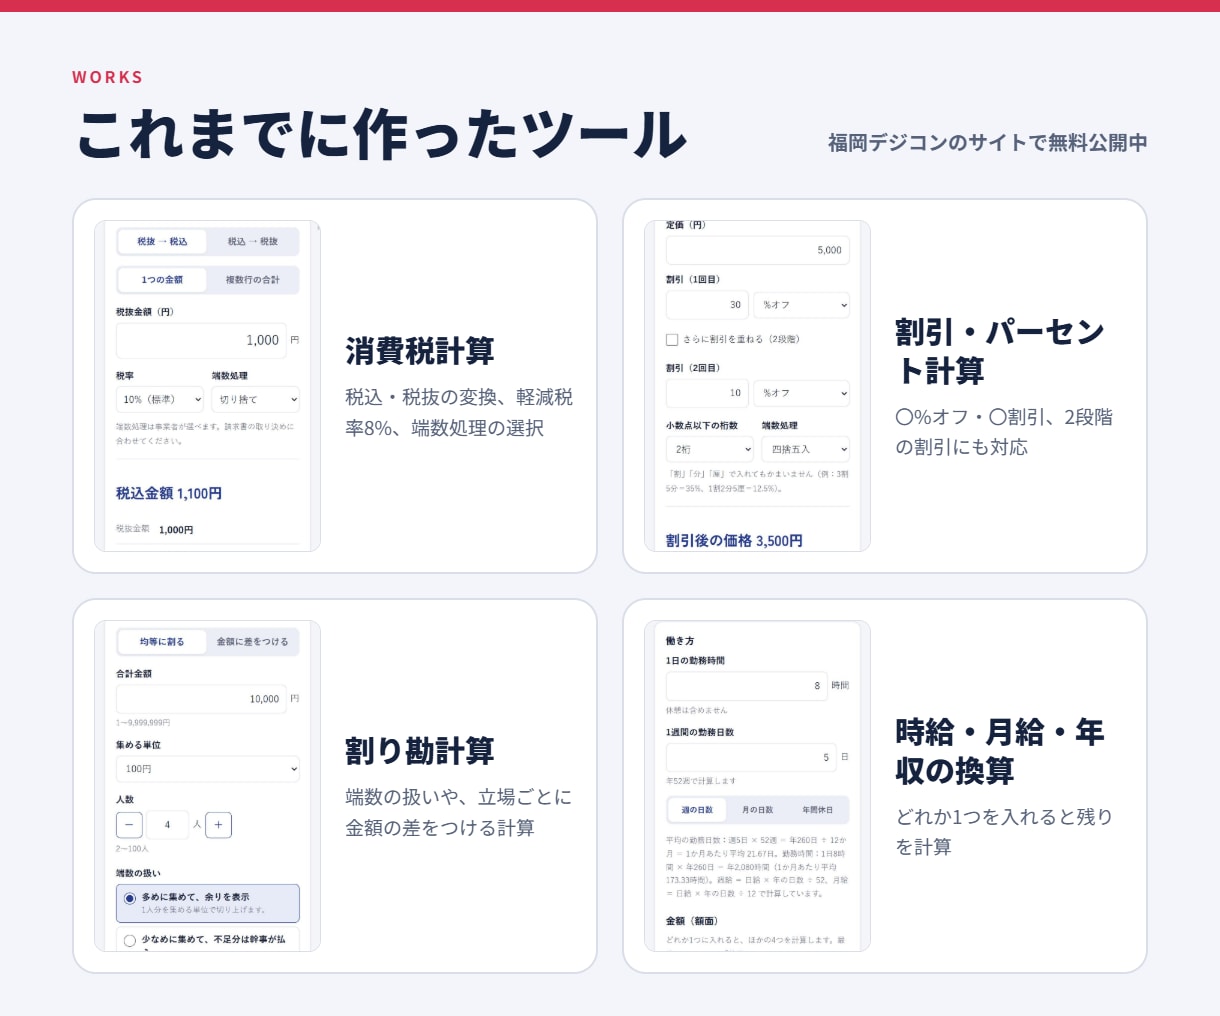The width and height of the screenshot is (1220, 1016).
Task: Click the 福岡デジコンのサイトで無料公開中 text
Action: (x=988, y=143)
